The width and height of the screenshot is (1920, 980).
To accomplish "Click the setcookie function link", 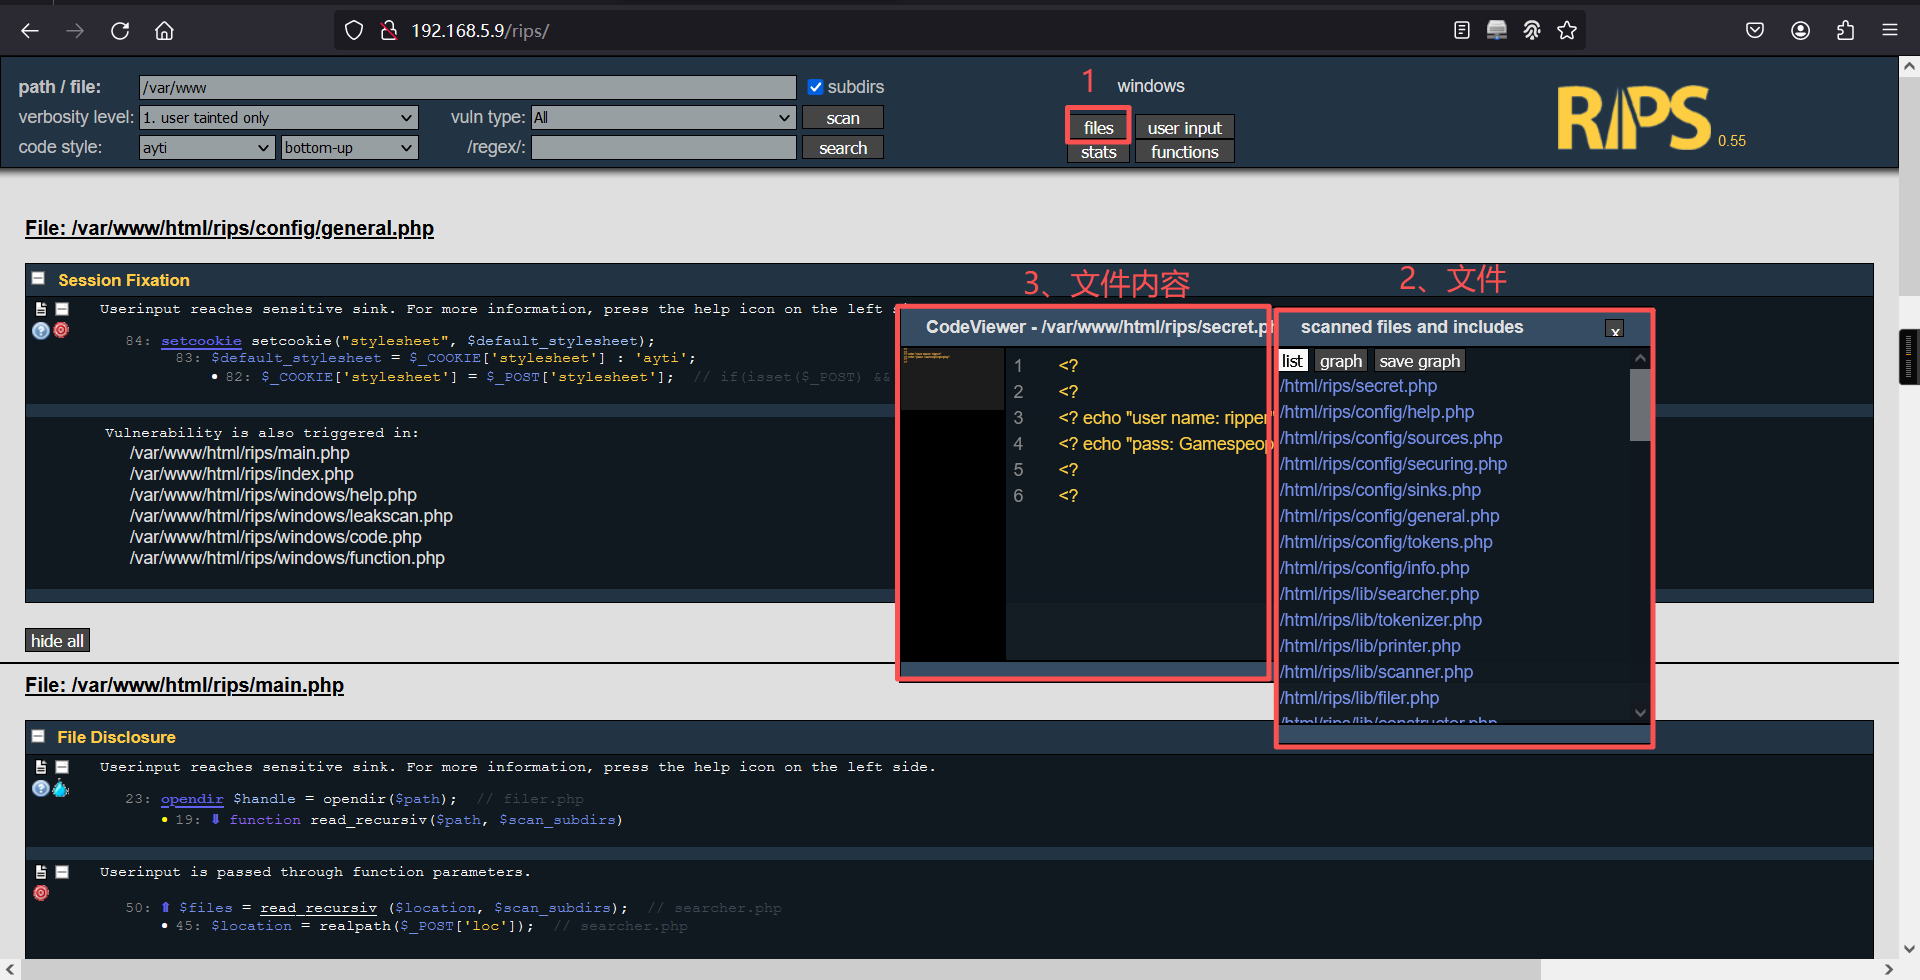I will tap(201, 341).
